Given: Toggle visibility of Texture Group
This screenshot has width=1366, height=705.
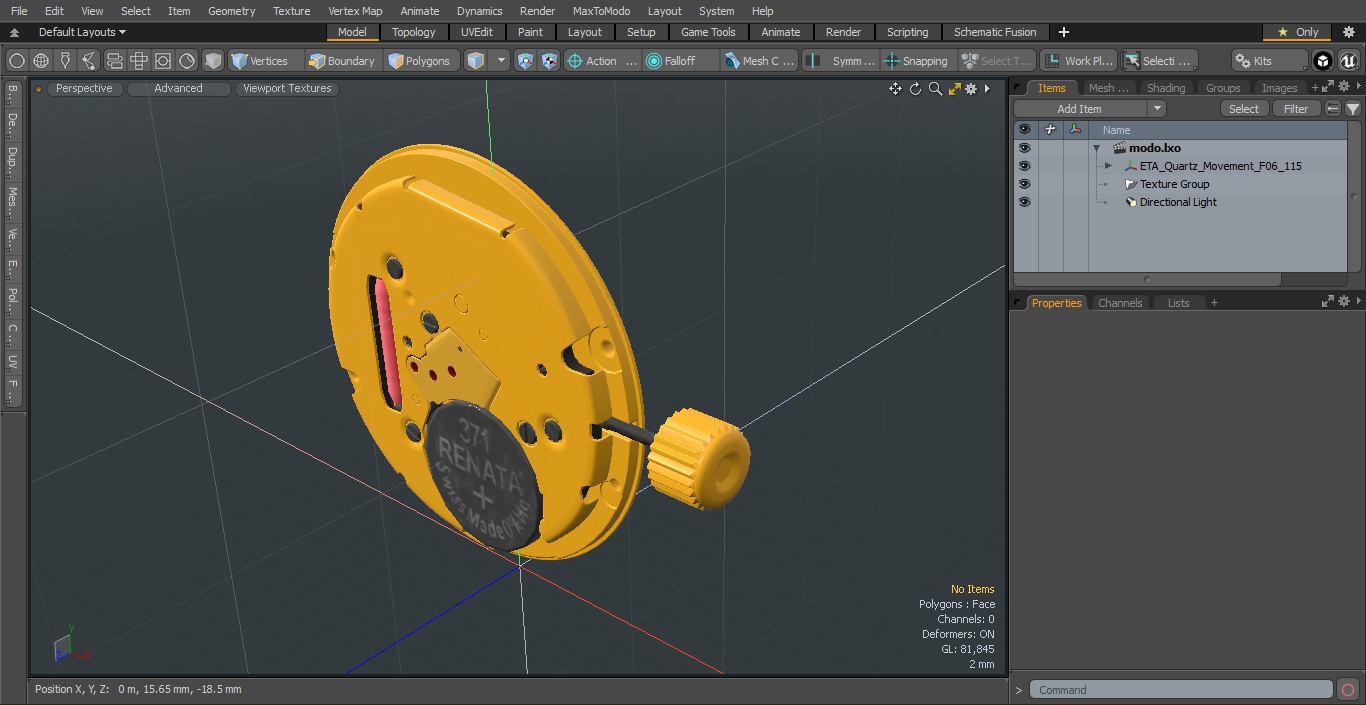Looking at the screenshot, I should [1024, 184].
